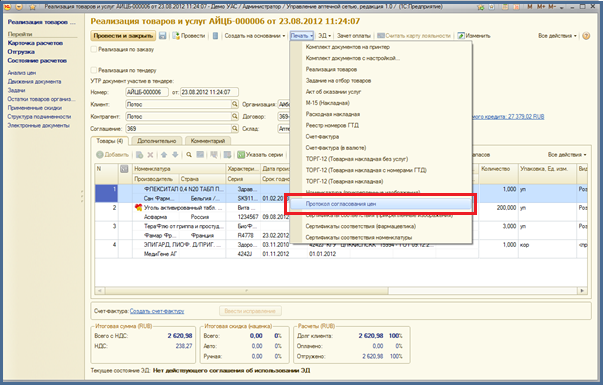Screen dimensions: 605x386
Task: Click the date field 23.08.2012 11:24:07
Action: coord(209,92)
